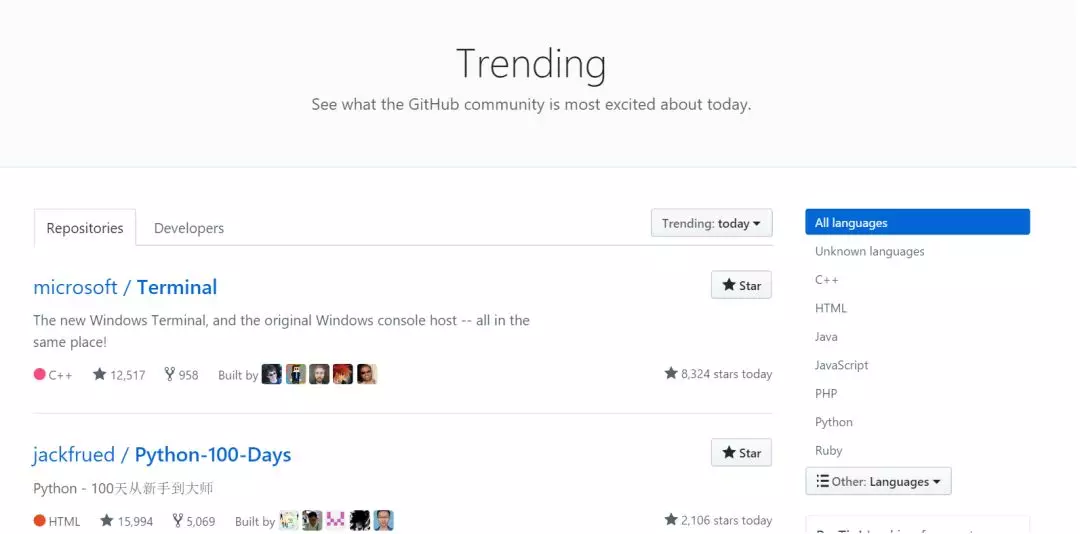Select All languages filter

[917, 223]
